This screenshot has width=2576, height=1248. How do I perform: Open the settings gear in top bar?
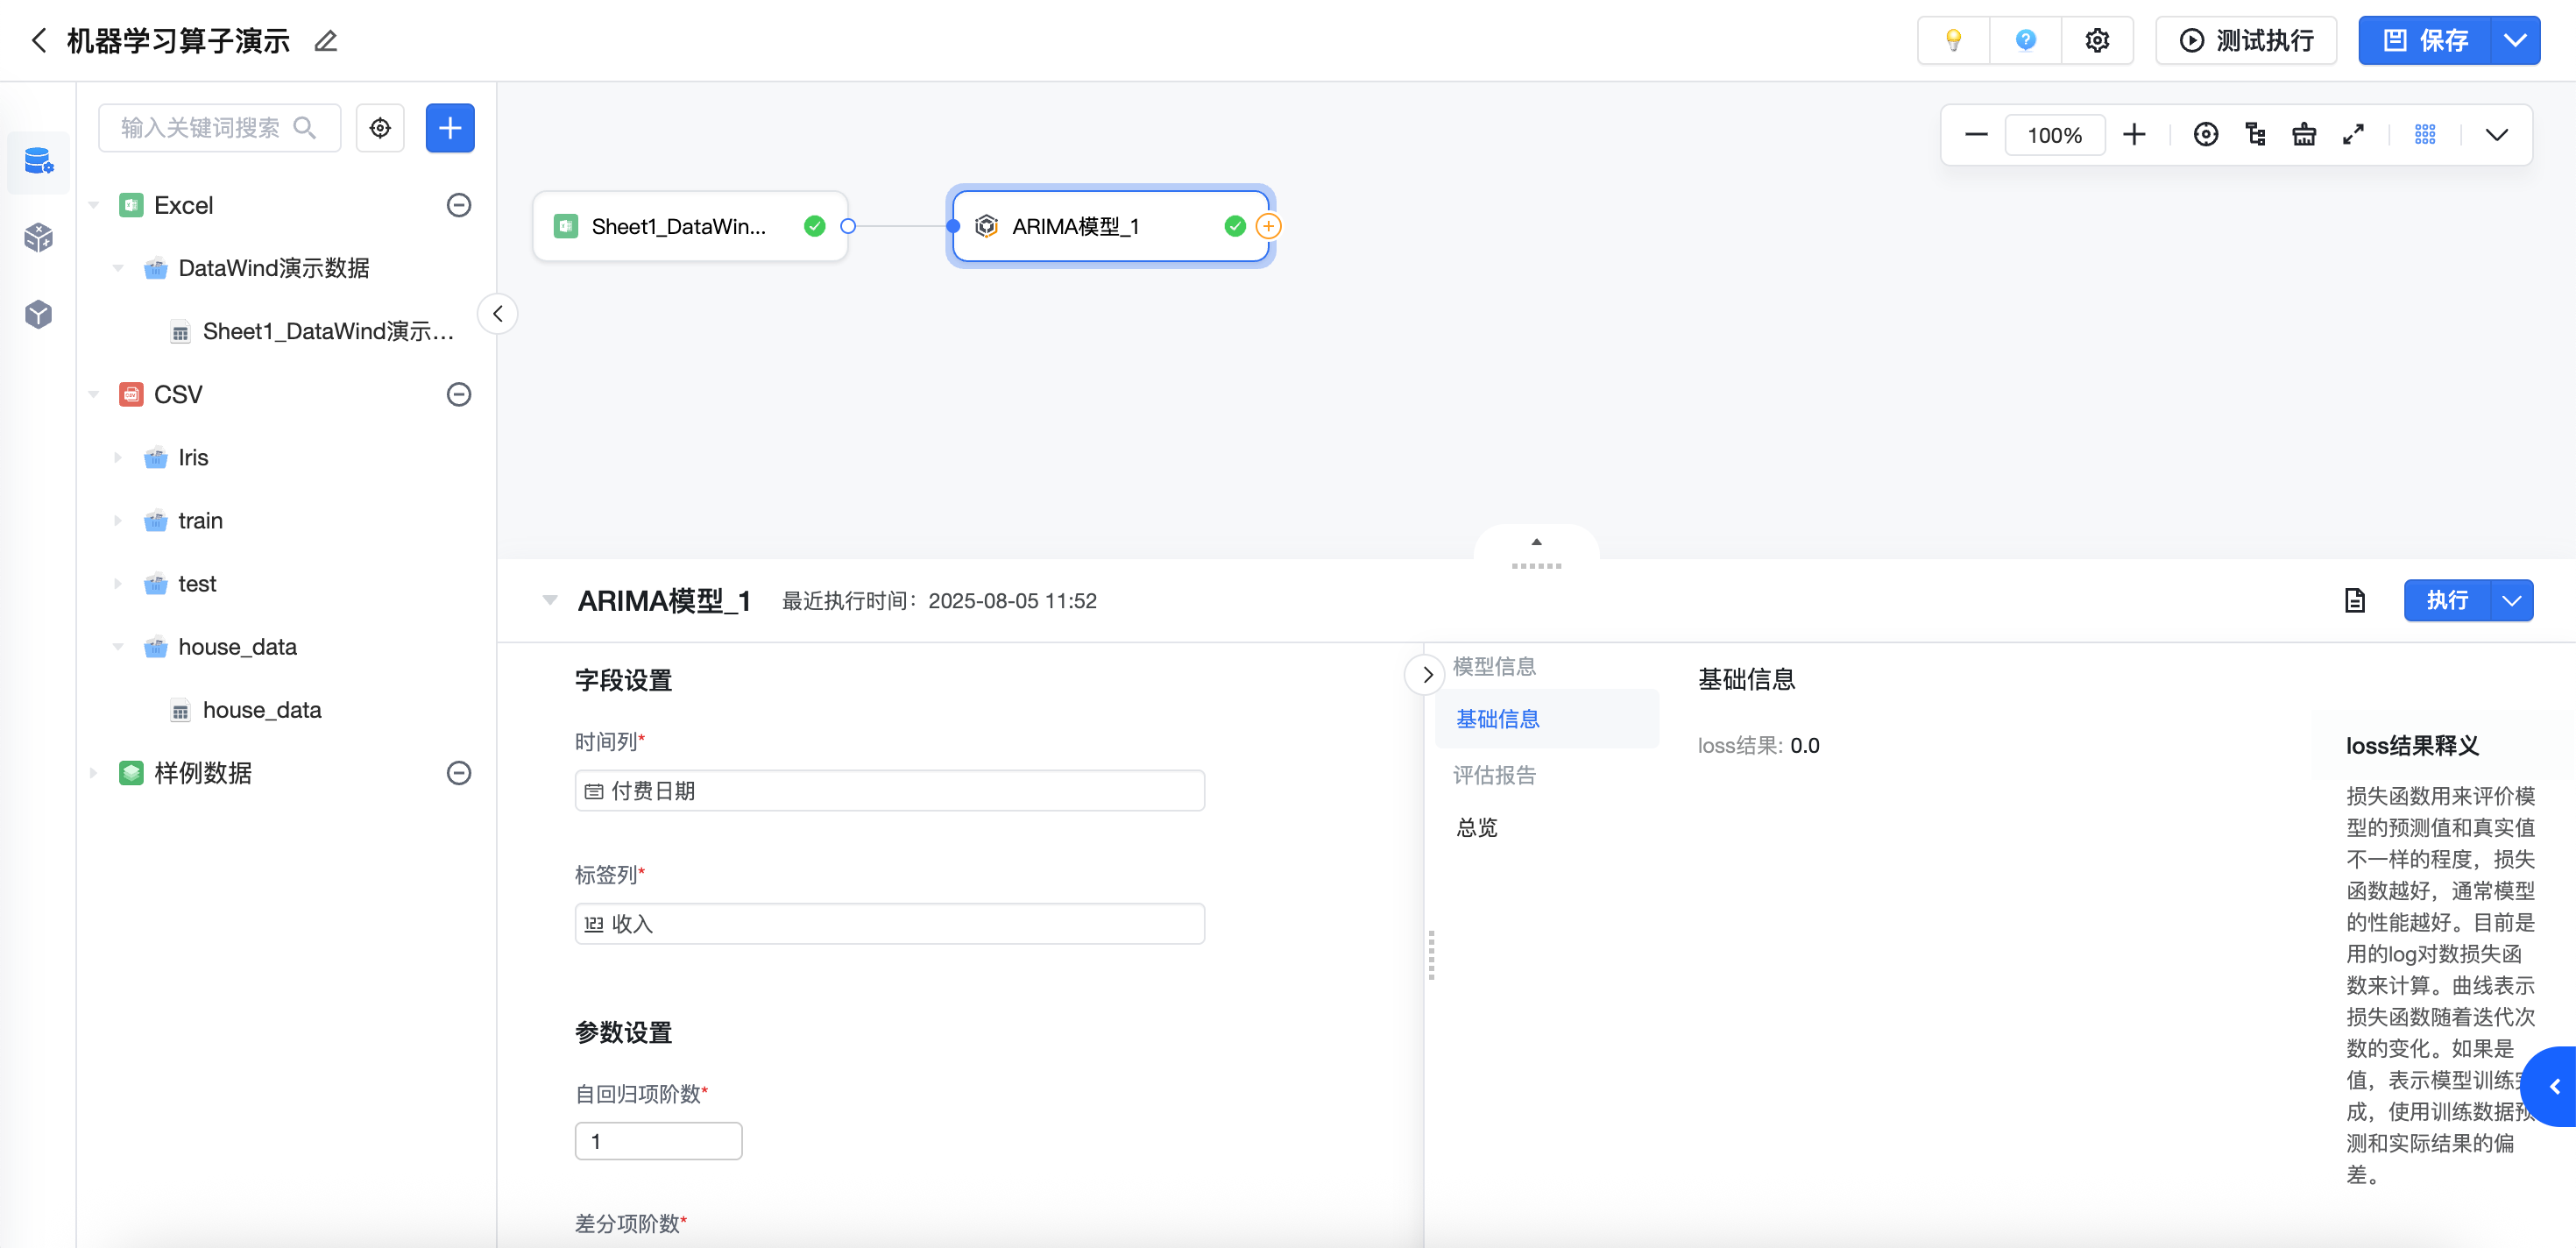(x=2097, y=41)
